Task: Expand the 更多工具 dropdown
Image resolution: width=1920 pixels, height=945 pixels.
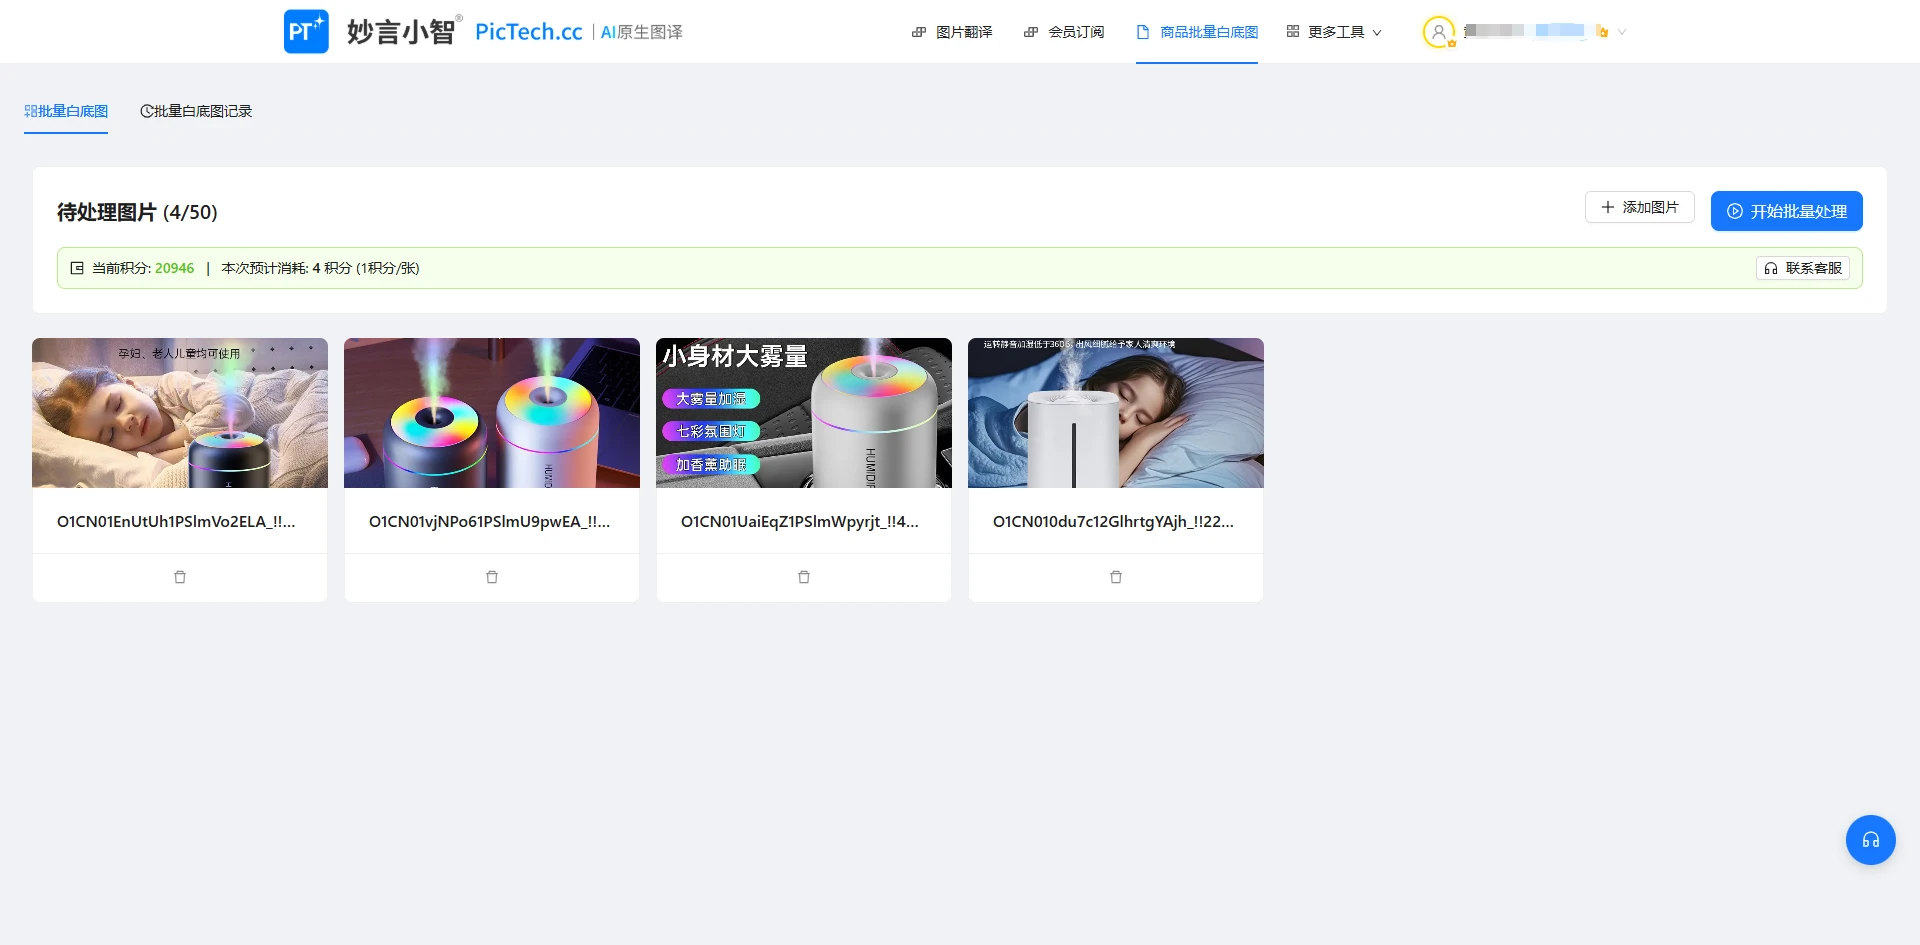Action: click(1334, 31)
